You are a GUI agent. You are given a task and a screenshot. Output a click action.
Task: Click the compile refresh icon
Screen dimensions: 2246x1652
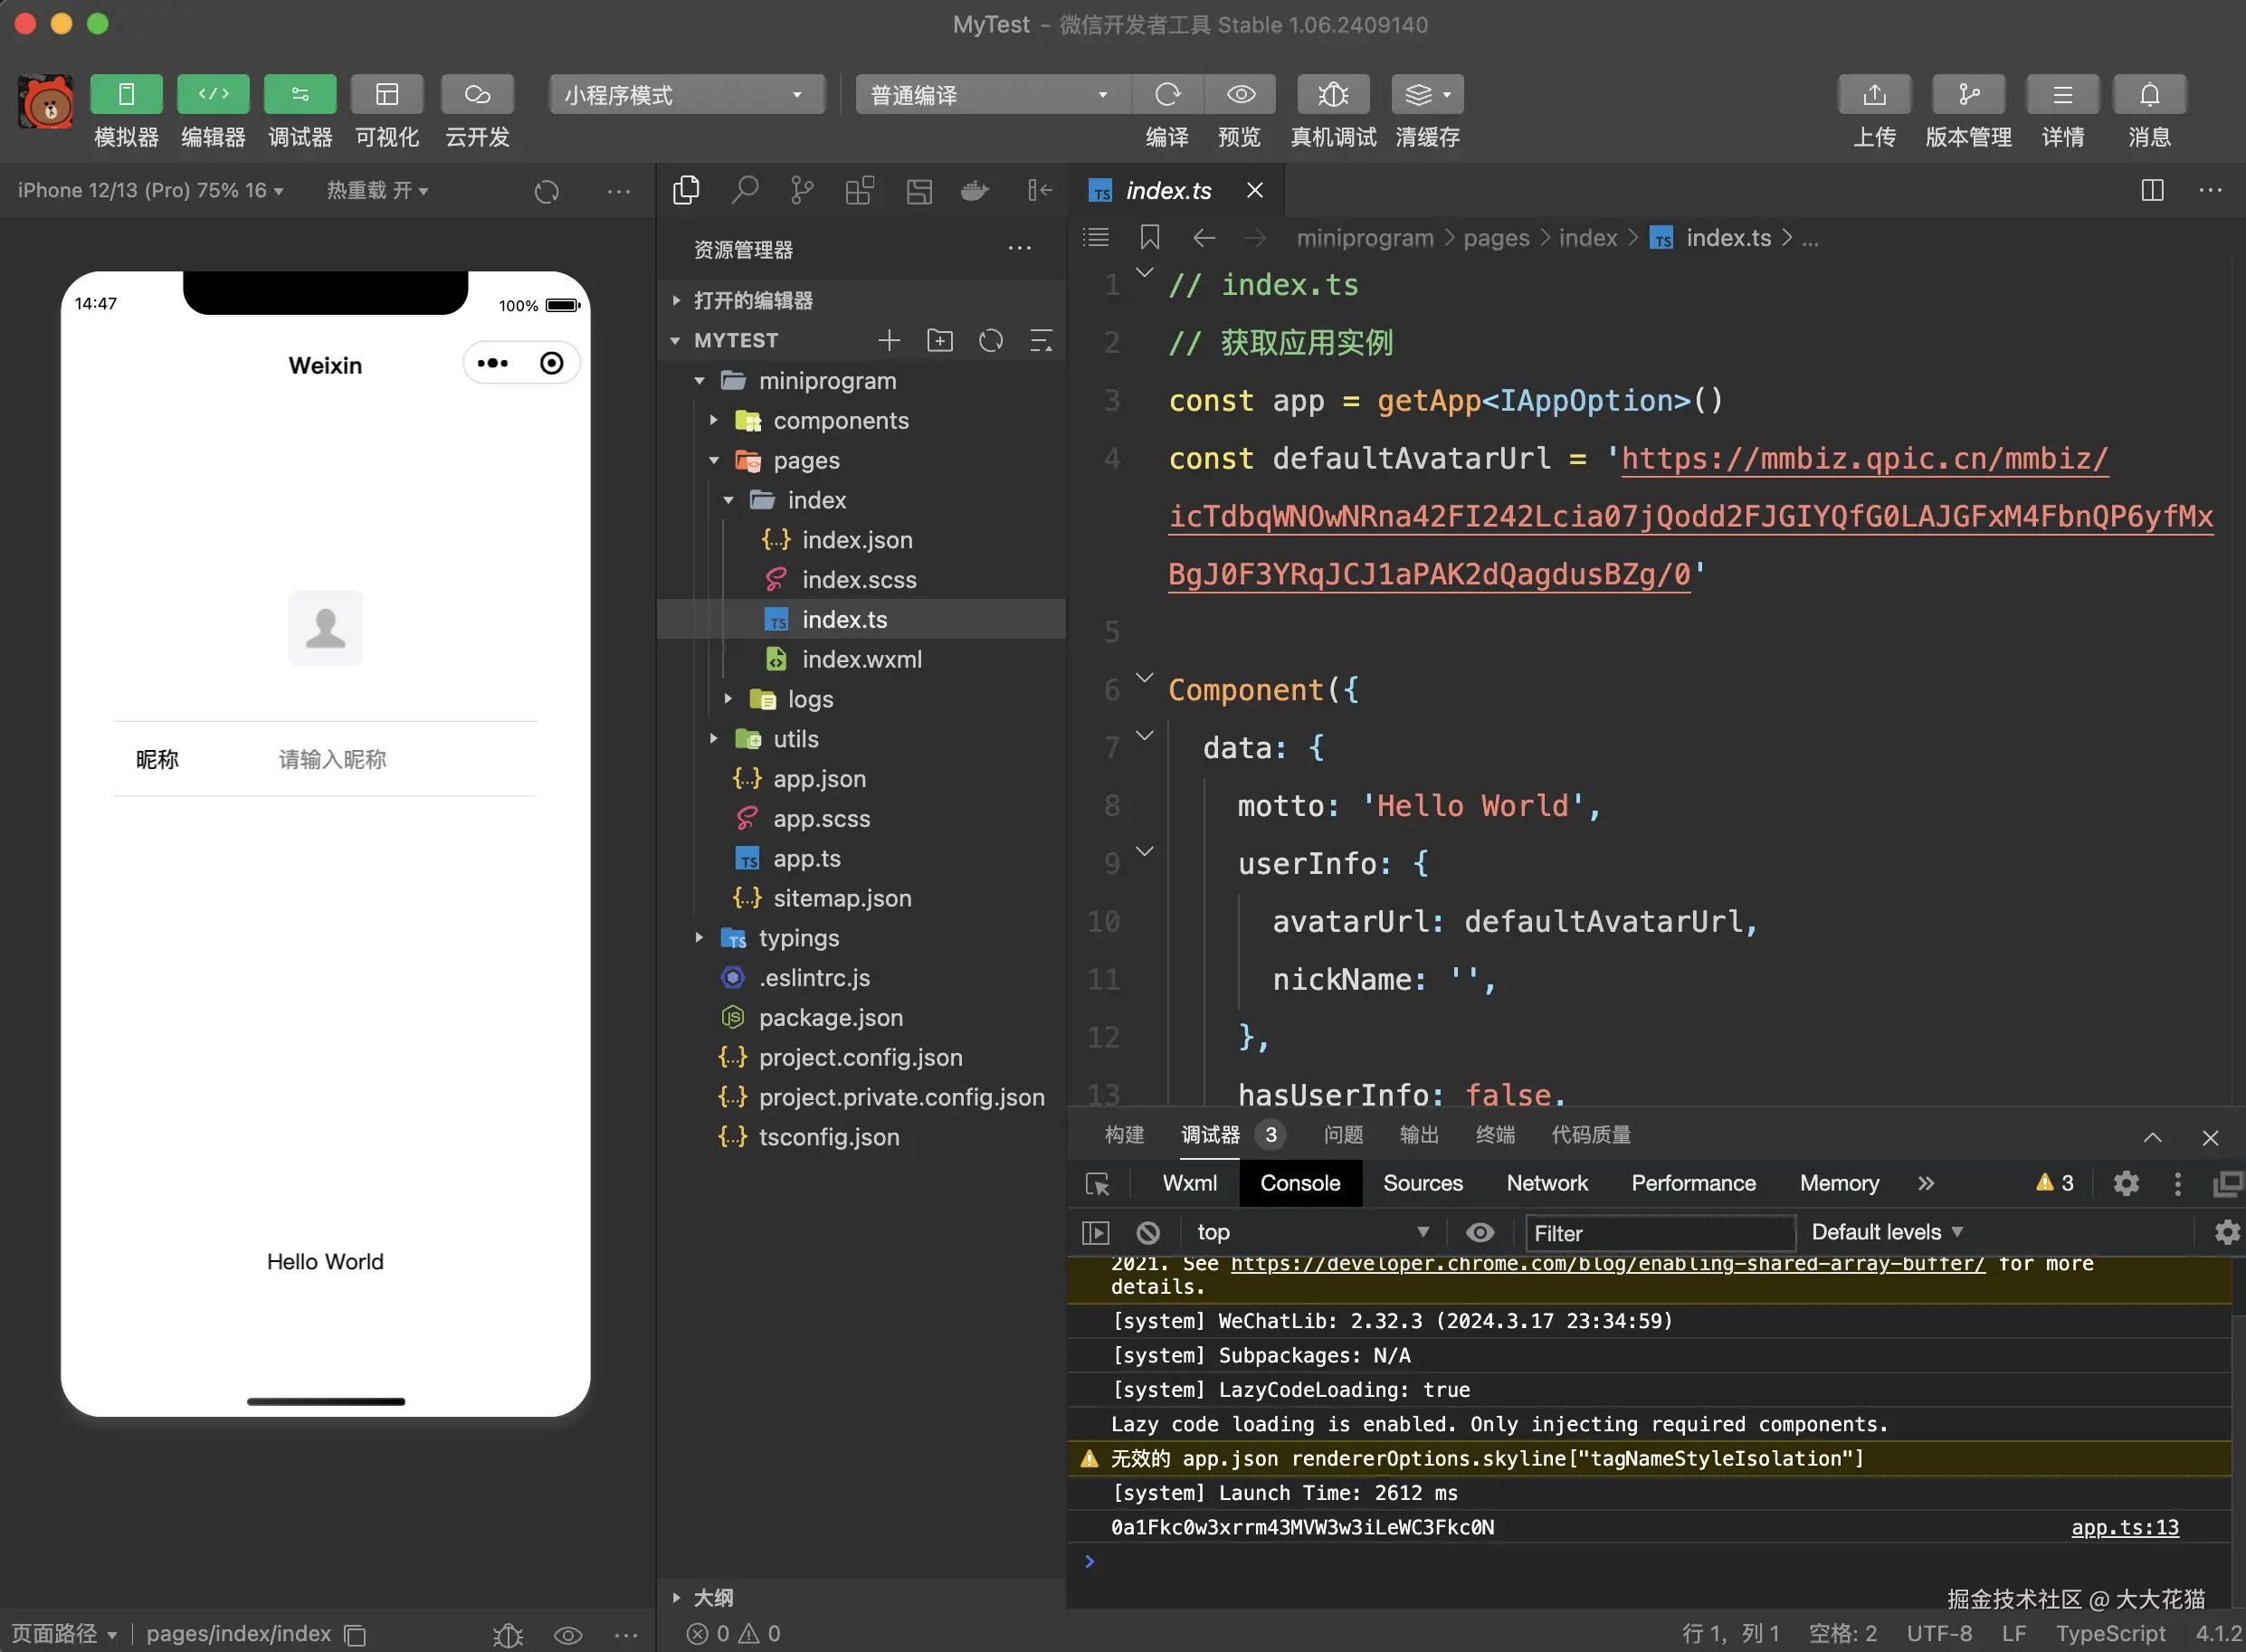point(1167,95)
